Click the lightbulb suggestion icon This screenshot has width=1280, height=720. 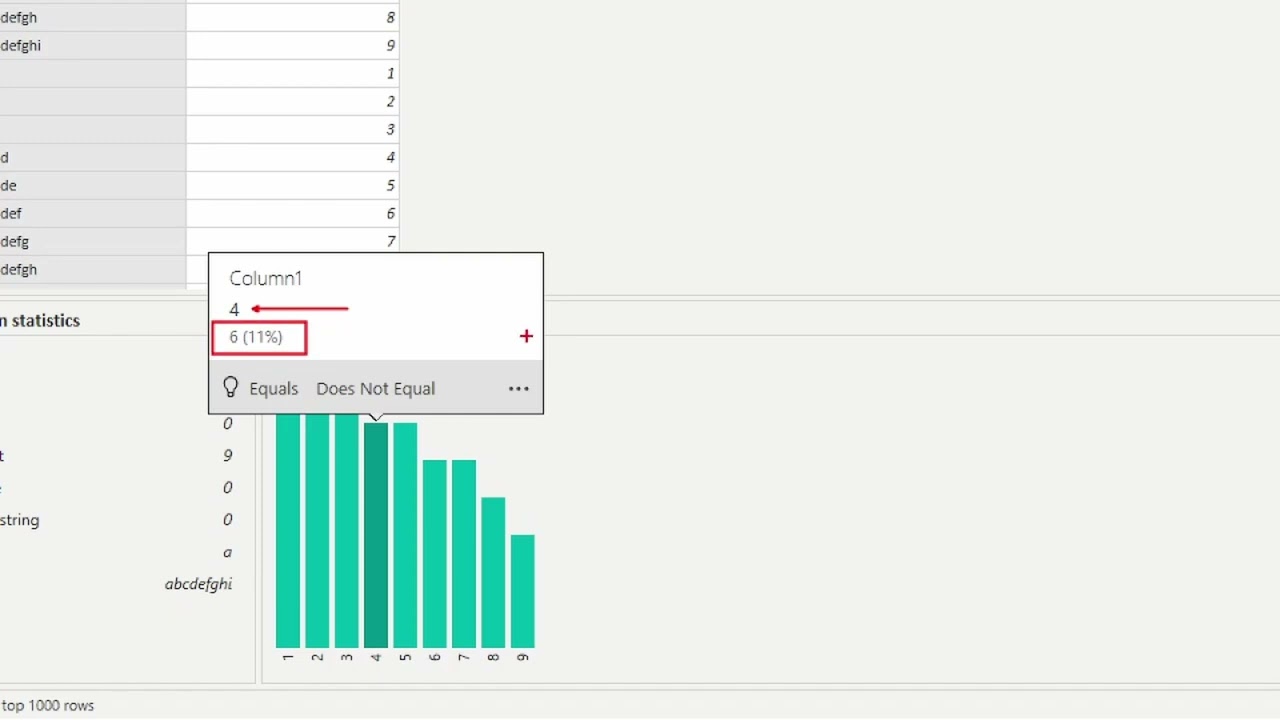(230, 388)
